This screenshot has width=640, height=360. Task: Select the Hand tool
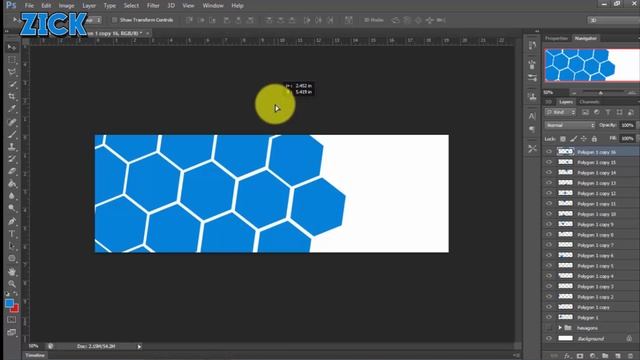pyautogui.click(x=12, y=271)
